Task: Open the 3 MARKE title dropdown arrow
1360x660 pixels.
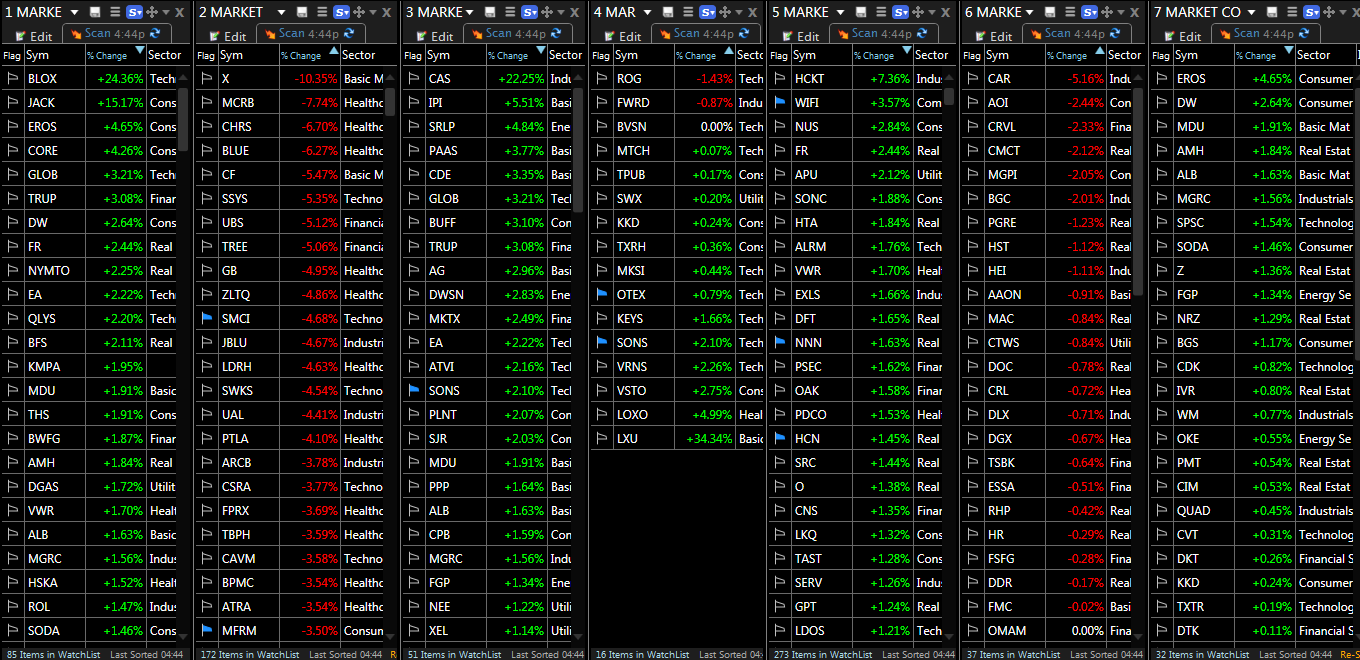Action: pyautogui.click(x=469, y=12)
